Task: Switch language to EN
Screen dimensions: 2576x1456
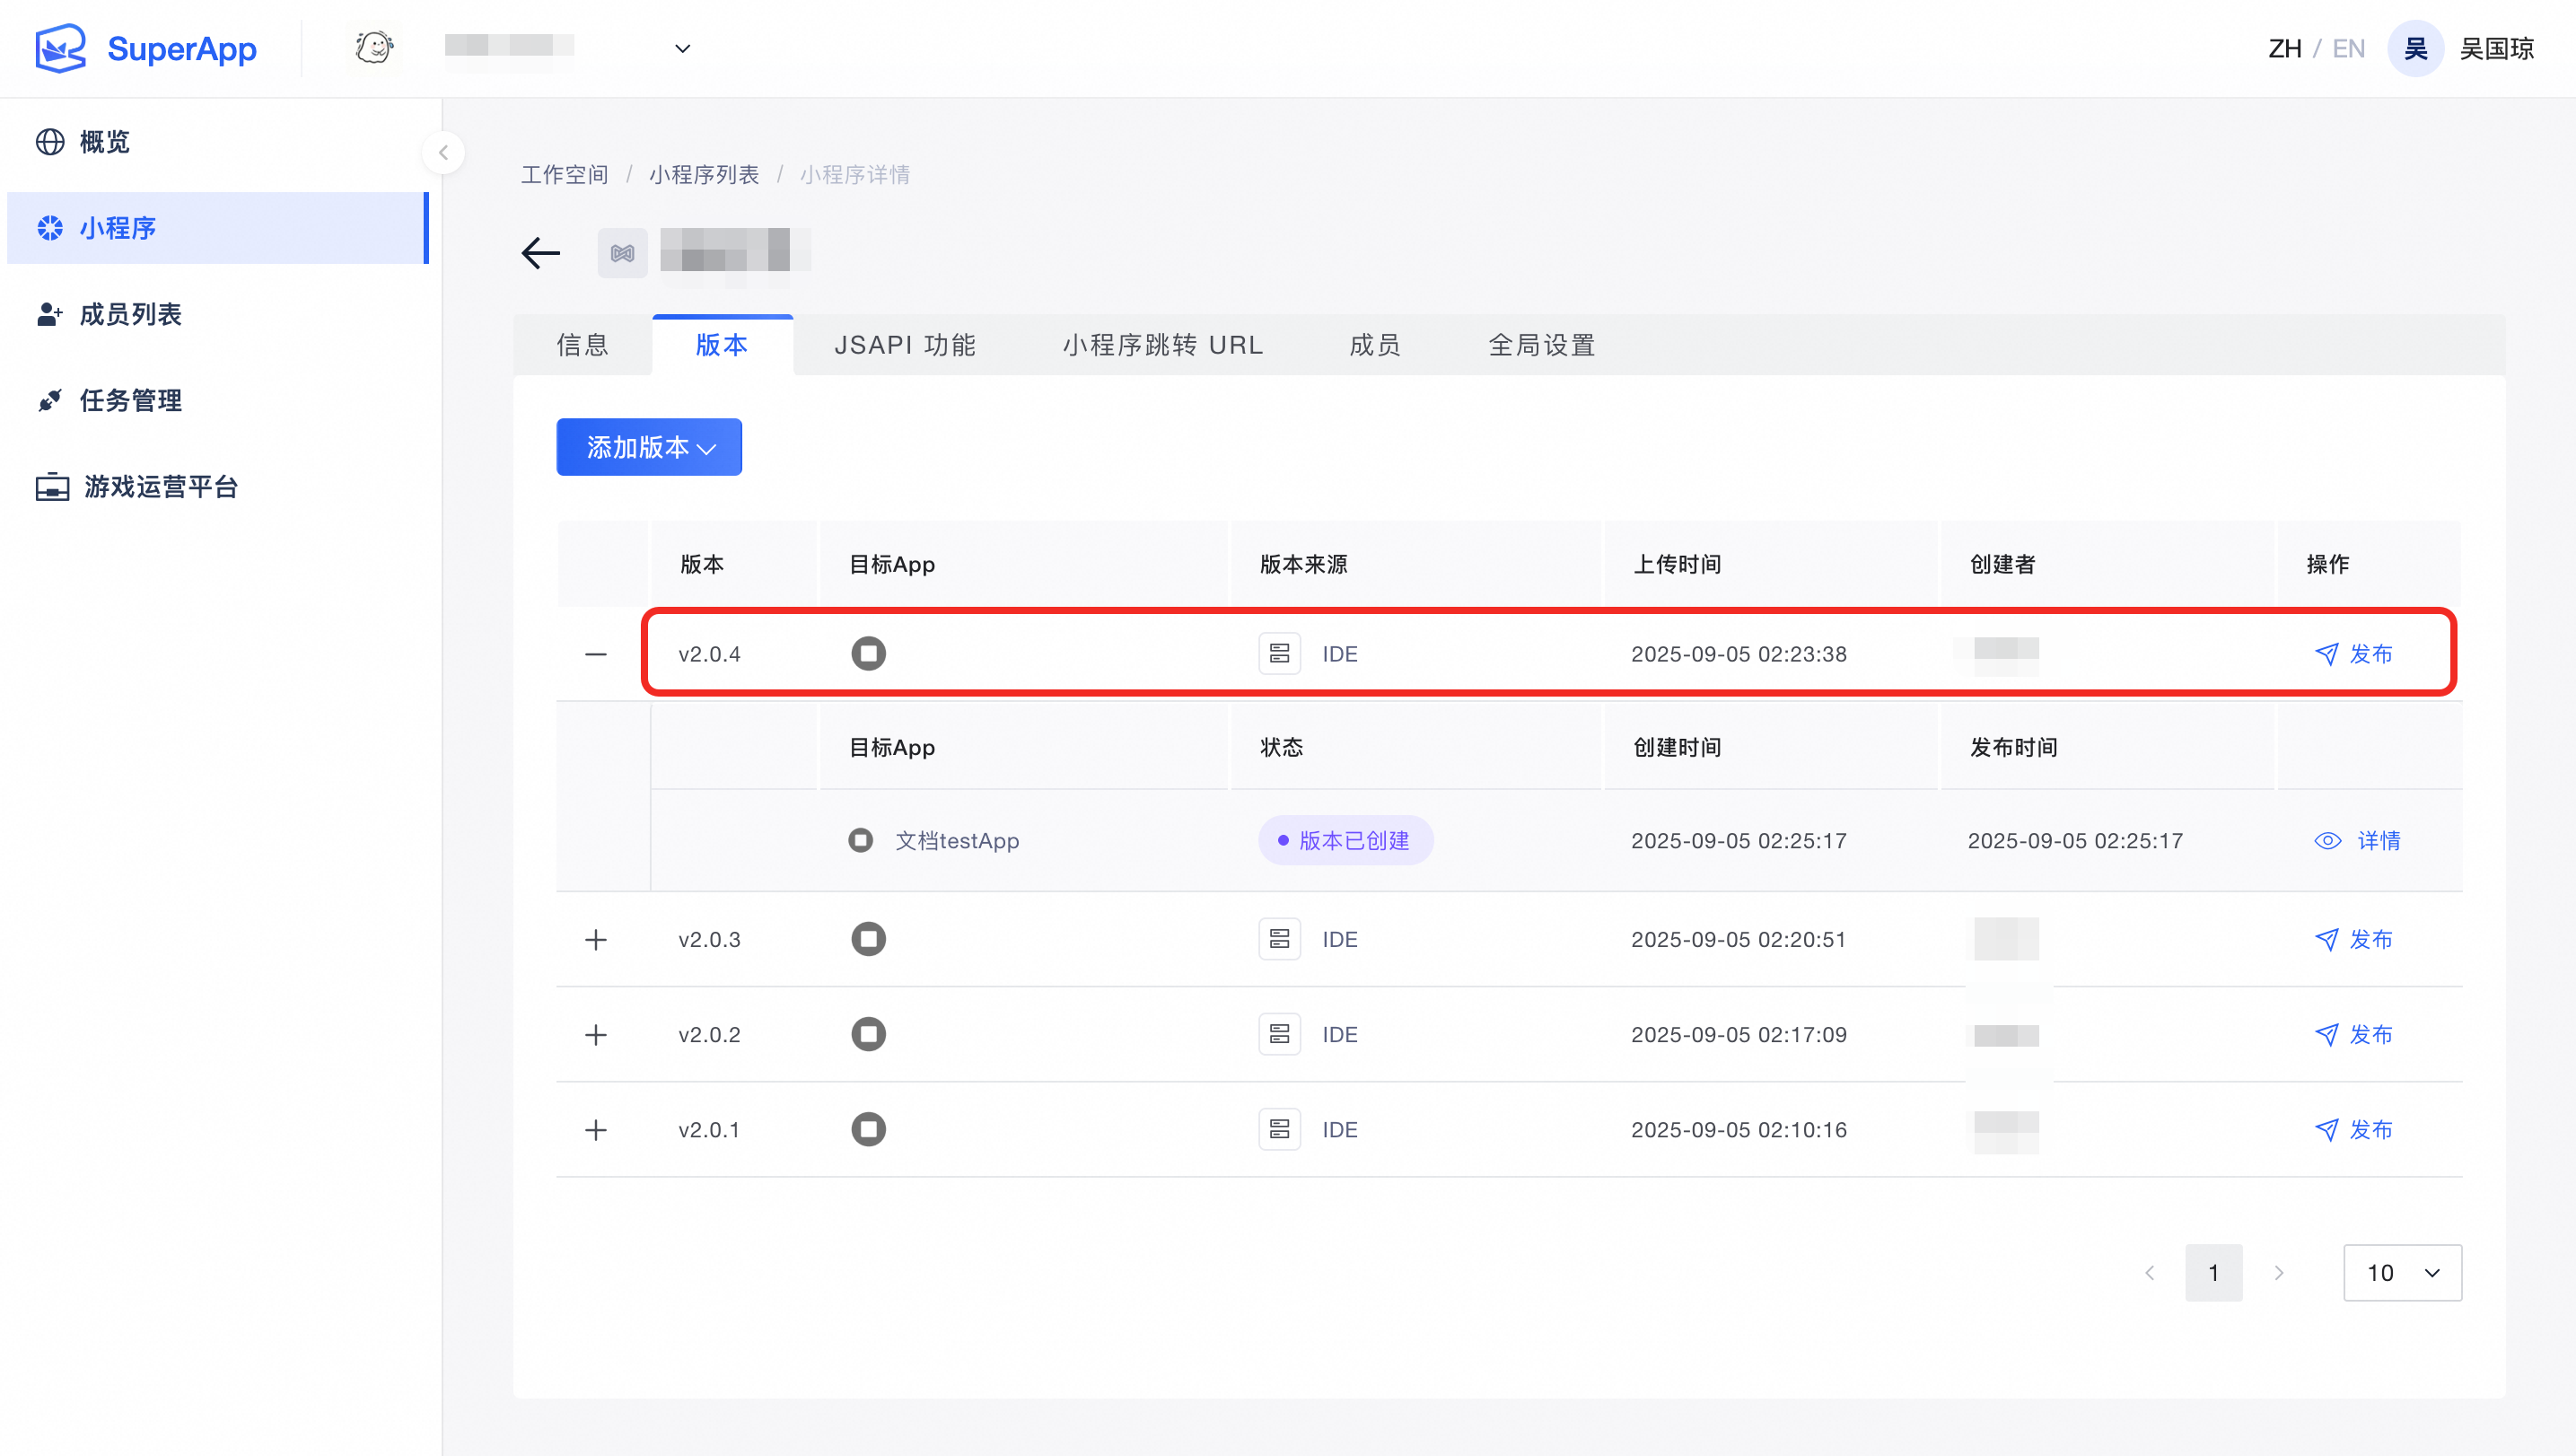Action: coord(2348,48)
